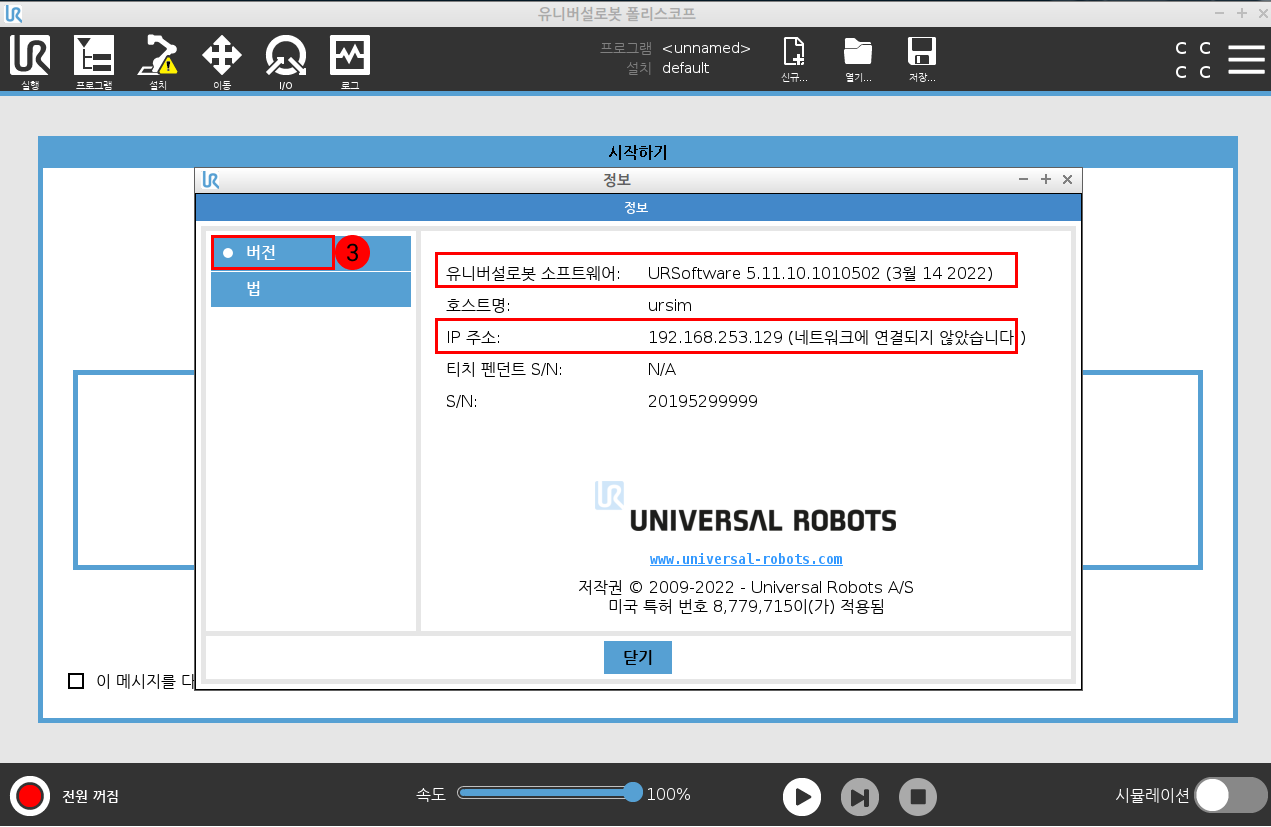Click the 미국 특허 번호 patent text
This screenshot has width=1271, height=827.
pyautogui.click(x=746, y=606)
